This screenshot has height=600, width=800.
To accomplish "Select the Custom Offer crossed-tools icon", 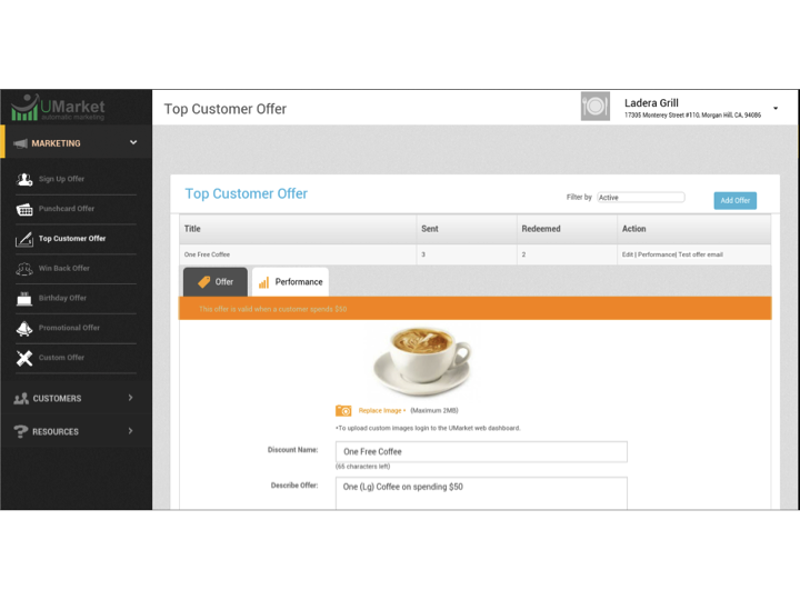I will coord(22,357).
